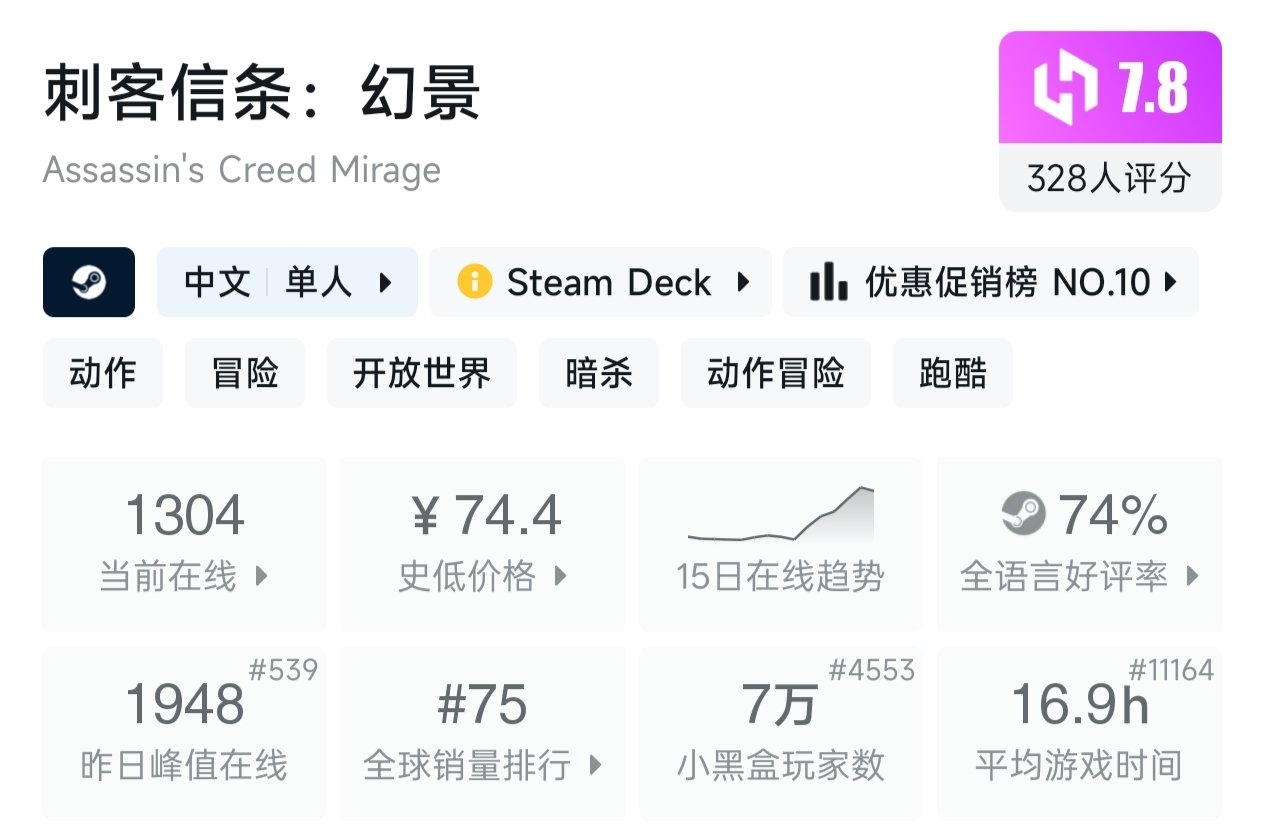1264x835 pixels.
Task: Tap the 开放世界 tag
Action: pyautogui.click(x=422, y=373)
